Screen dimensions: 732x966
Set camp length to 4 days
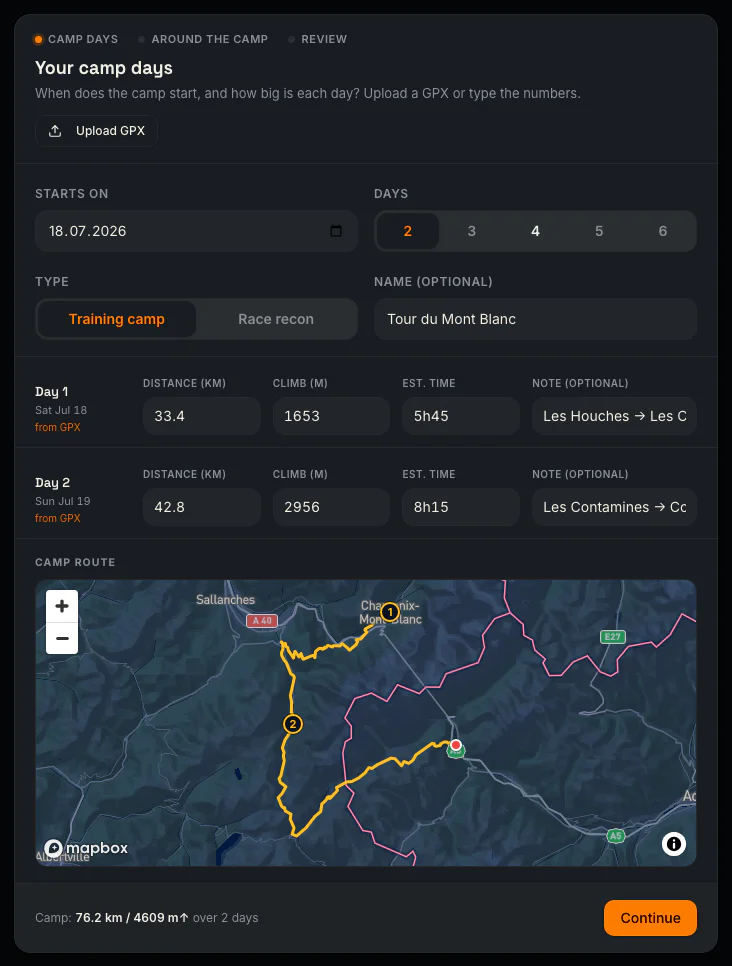click(535, 231)
